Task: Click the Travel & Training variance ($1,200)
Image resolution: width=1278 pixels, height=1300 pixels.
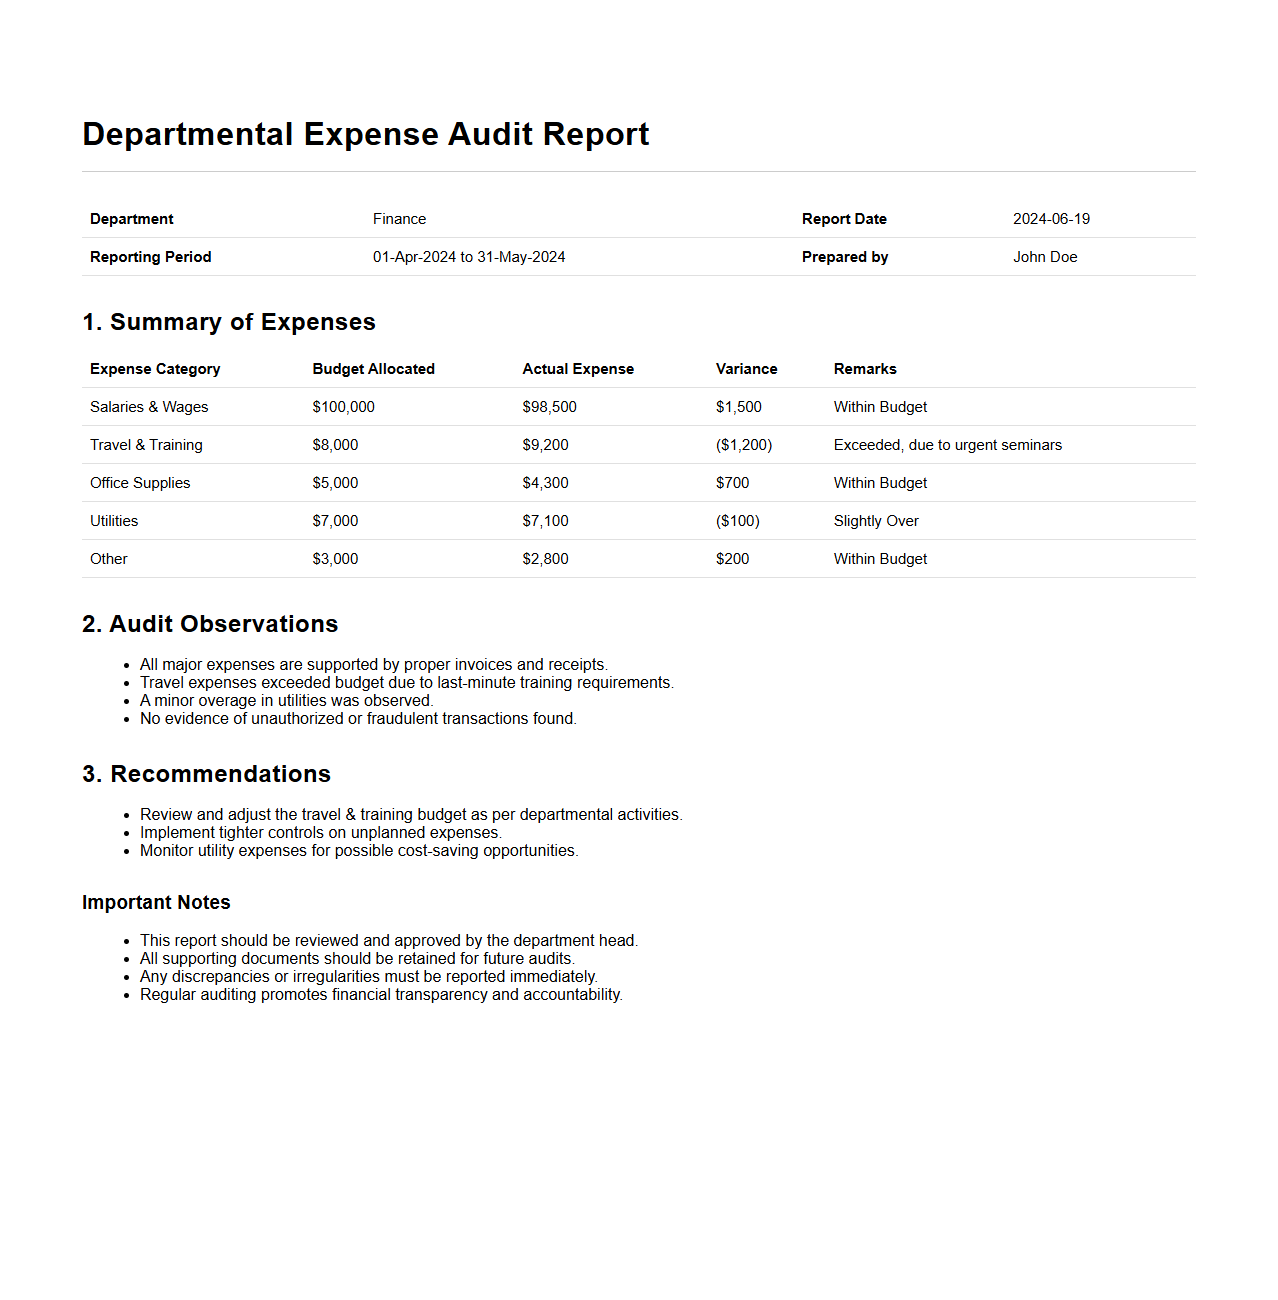Action: coord(744,445)
